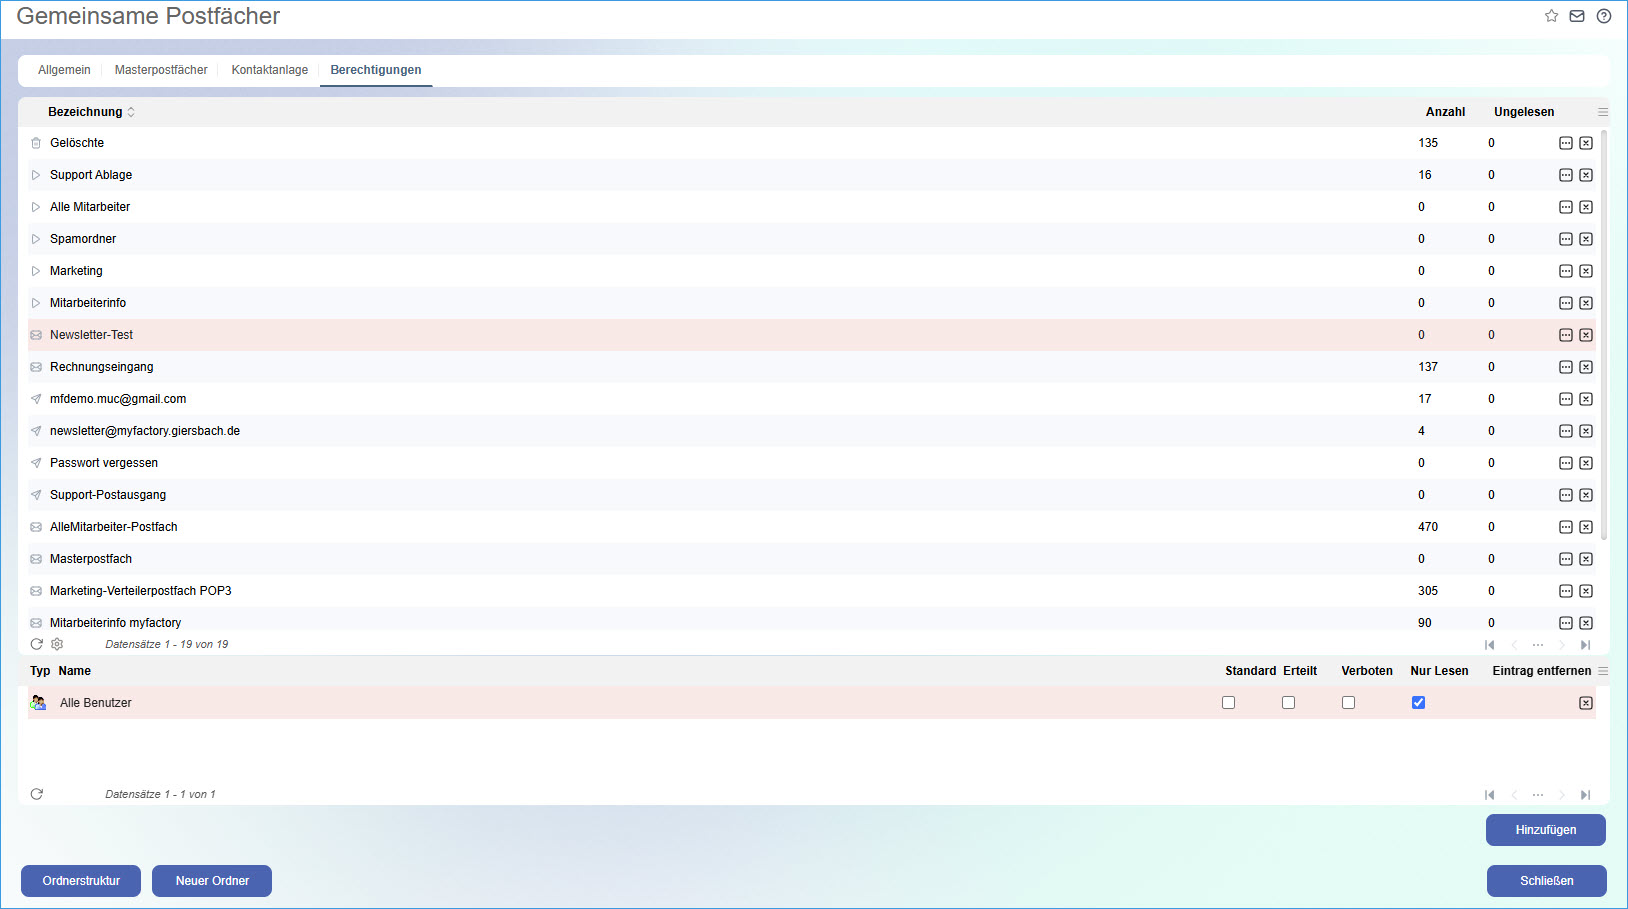Click the Hinzufügen button

point(1546,830)
